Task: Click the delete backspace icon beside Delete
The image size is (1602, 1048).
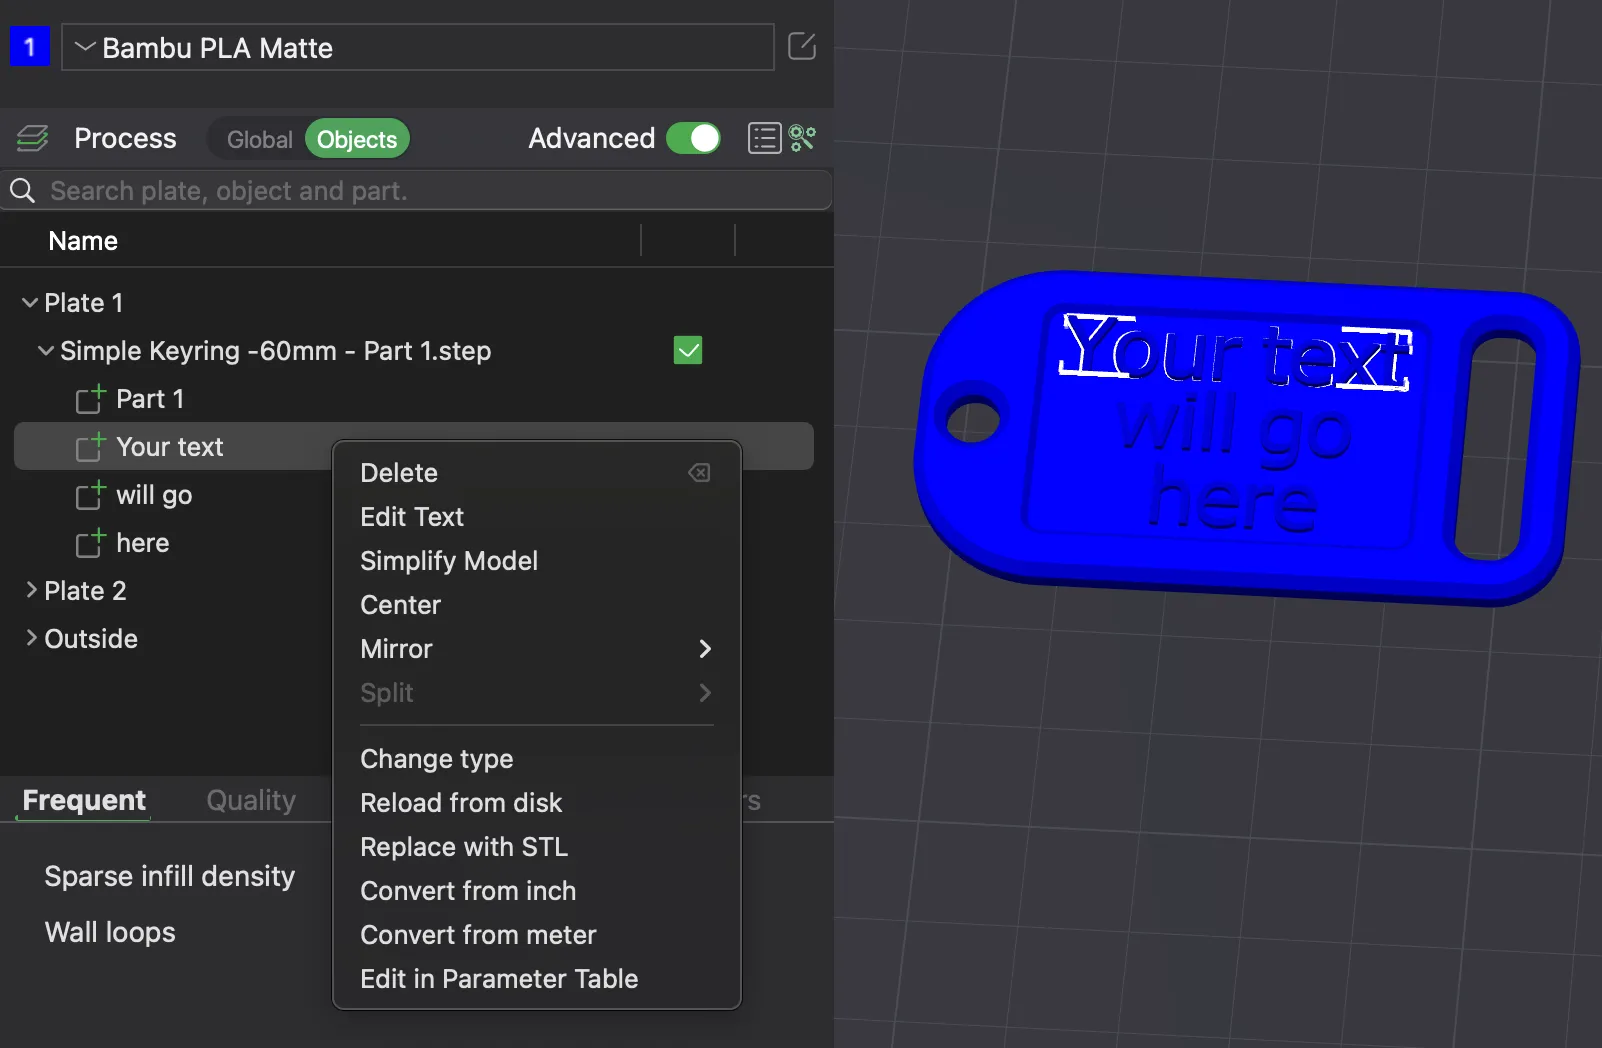Action: pos(700,472)
